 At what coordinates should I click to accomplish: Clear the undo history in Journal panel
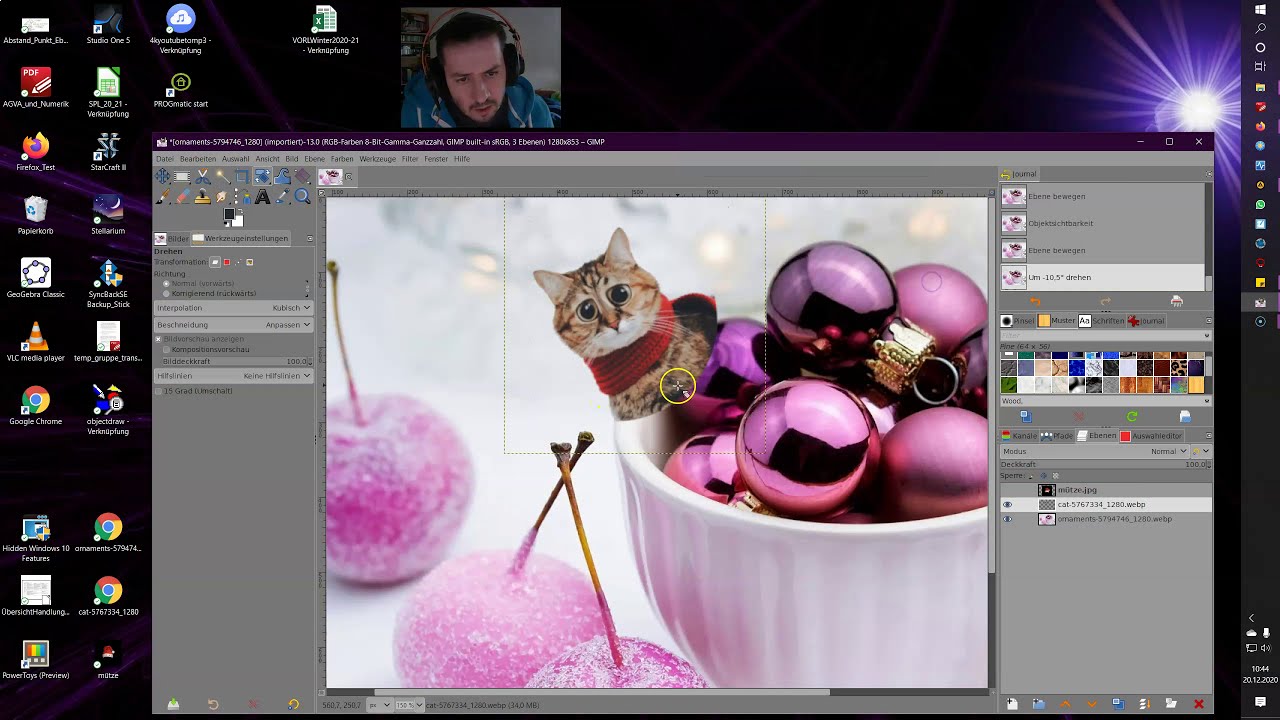[1177, 301]
